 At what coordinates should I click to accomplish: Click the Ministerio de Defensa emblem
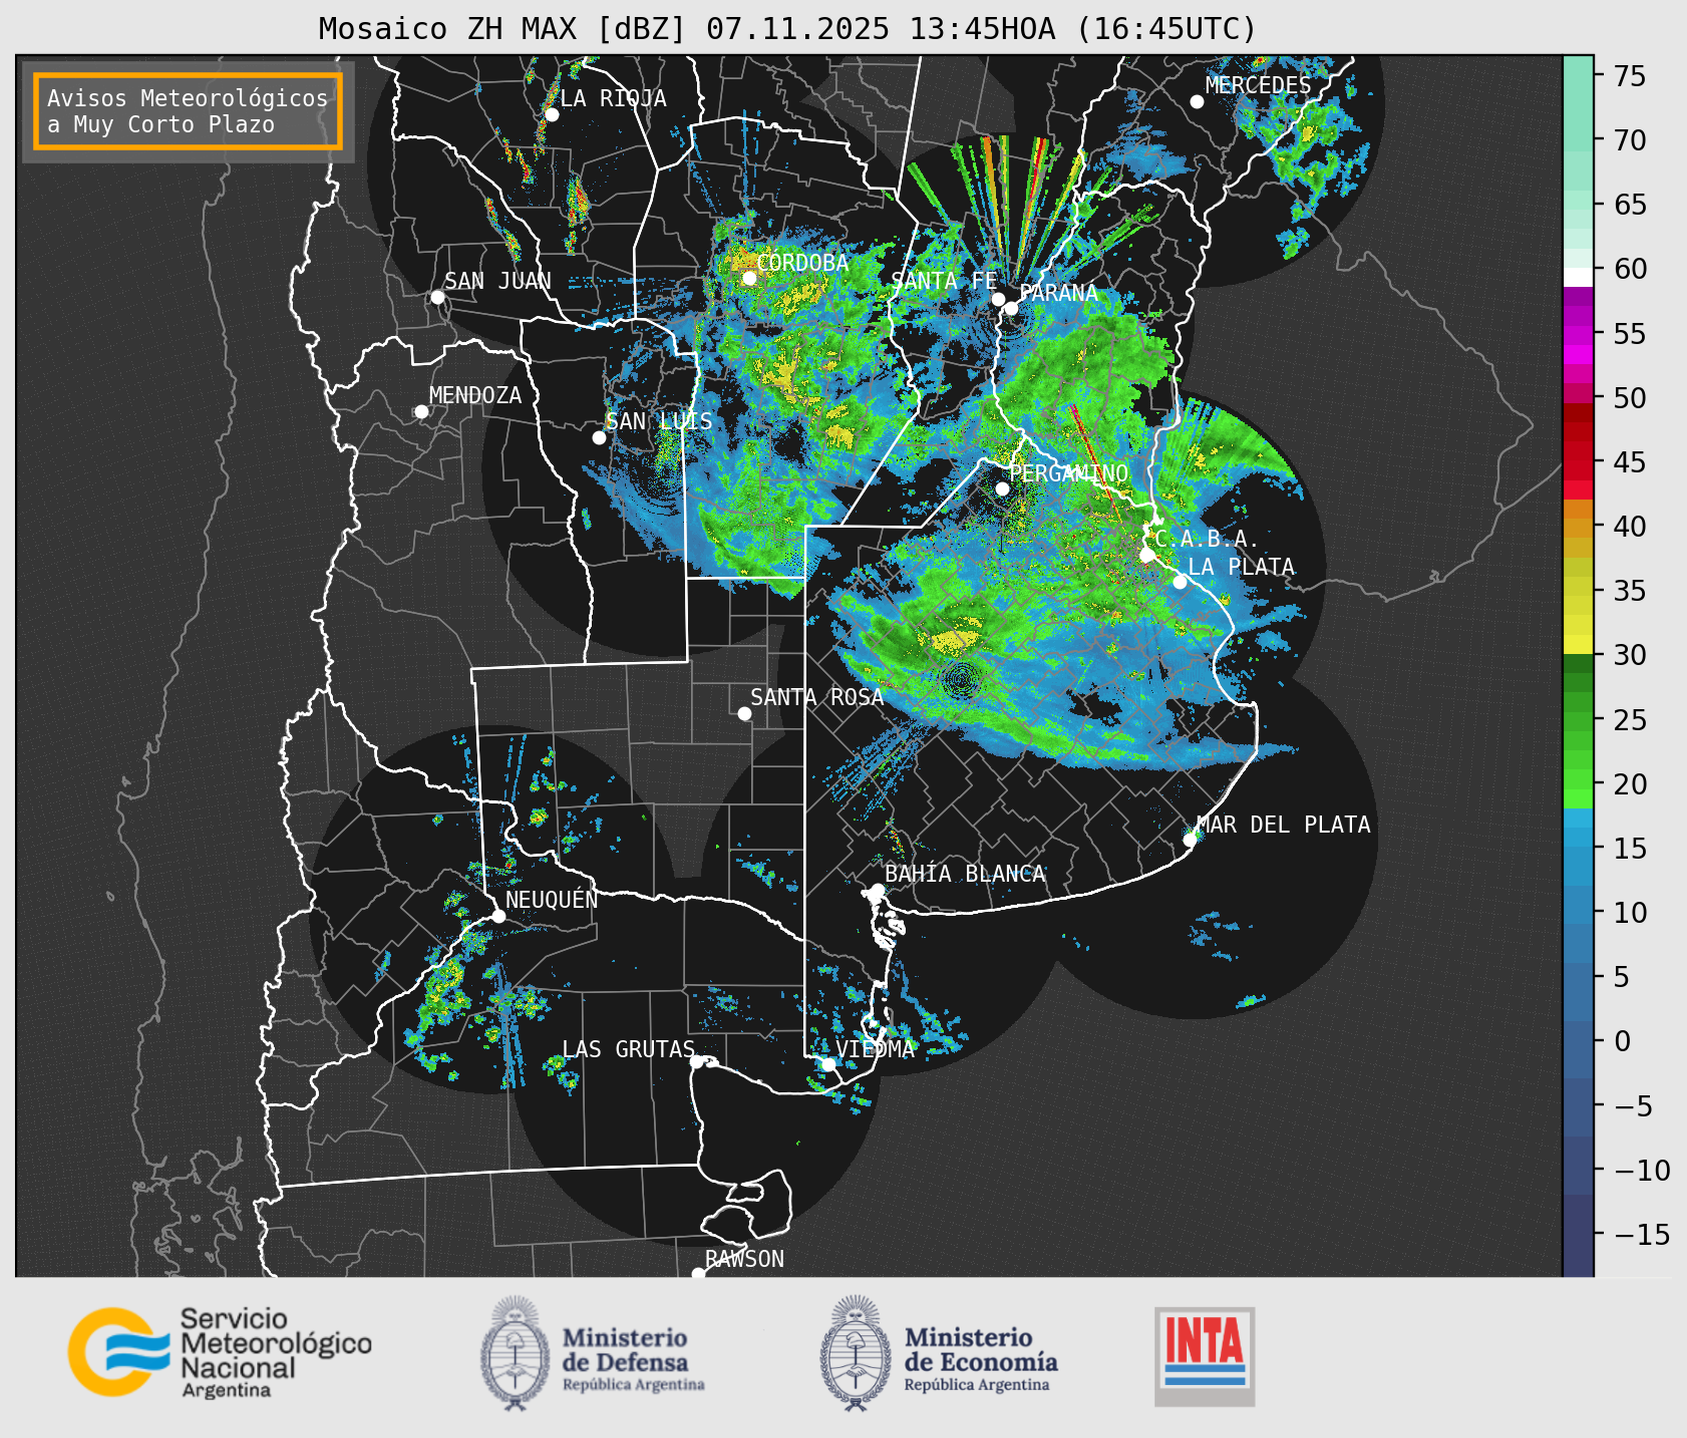[x=515, y=1353]
